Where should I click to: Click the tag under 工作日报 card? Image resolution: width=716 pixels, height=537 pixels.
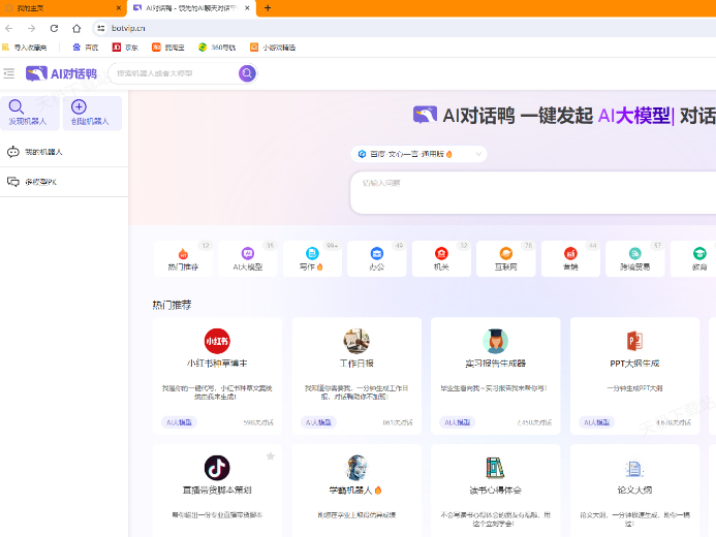coord(318,422)
